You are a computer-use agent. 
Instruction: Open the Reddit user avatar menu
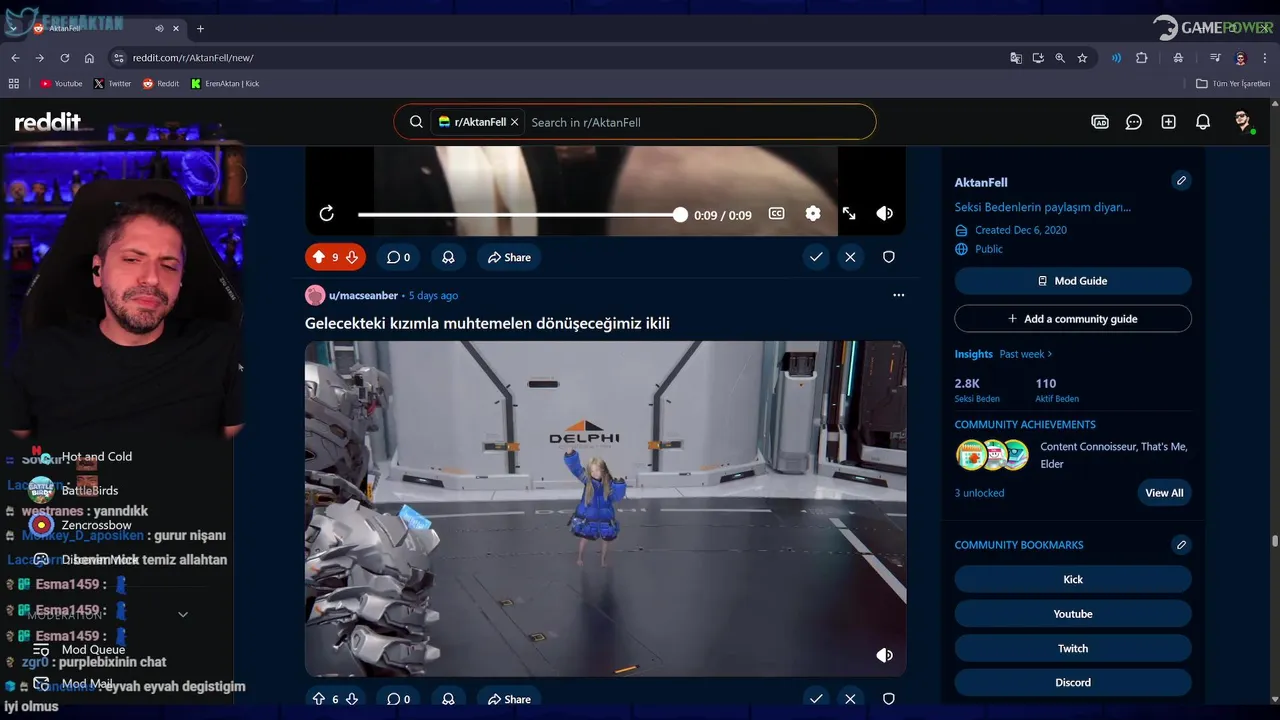click(1243, 122)
